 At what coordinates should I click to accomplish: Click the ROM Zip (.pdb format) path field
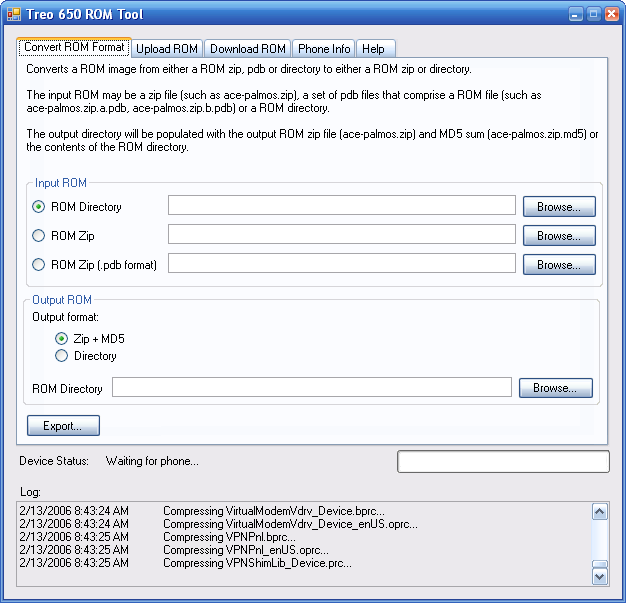pyautogui.click(x=342, y=263)
